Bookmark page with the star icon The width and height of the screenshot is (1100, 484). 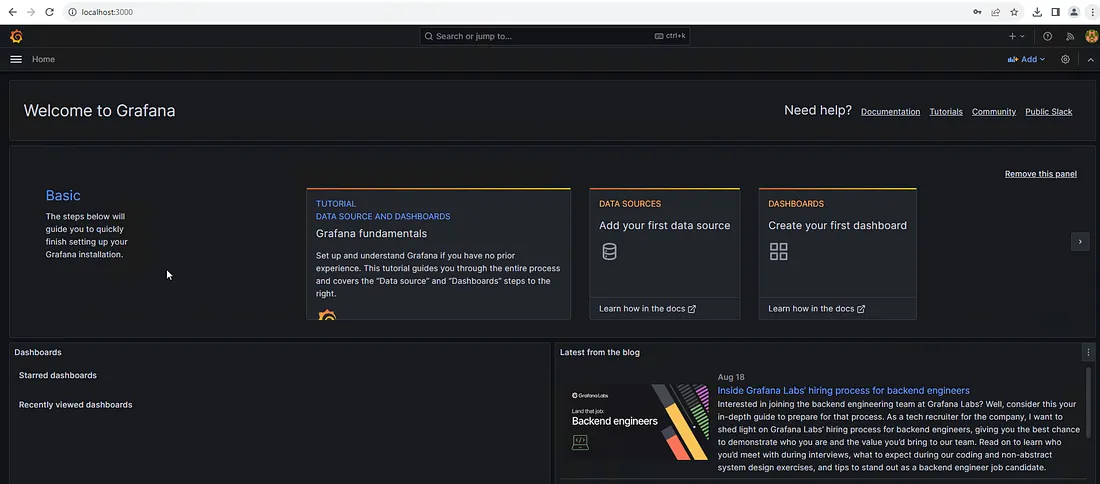pyautogui.click(x=1014, y=12)
